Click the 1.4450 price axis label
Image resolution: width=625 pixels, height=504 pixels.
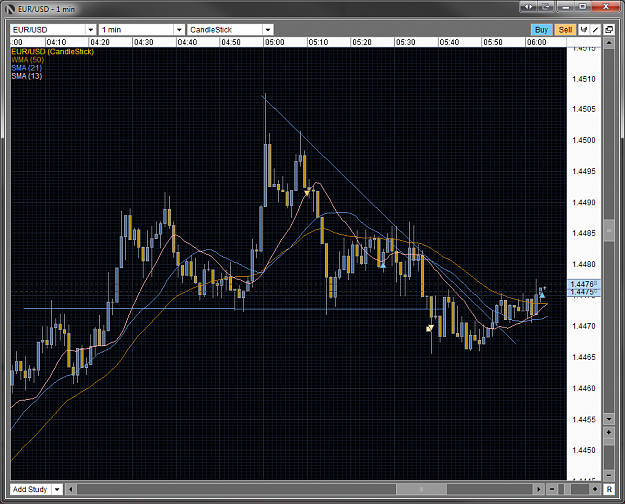(584, 450)
